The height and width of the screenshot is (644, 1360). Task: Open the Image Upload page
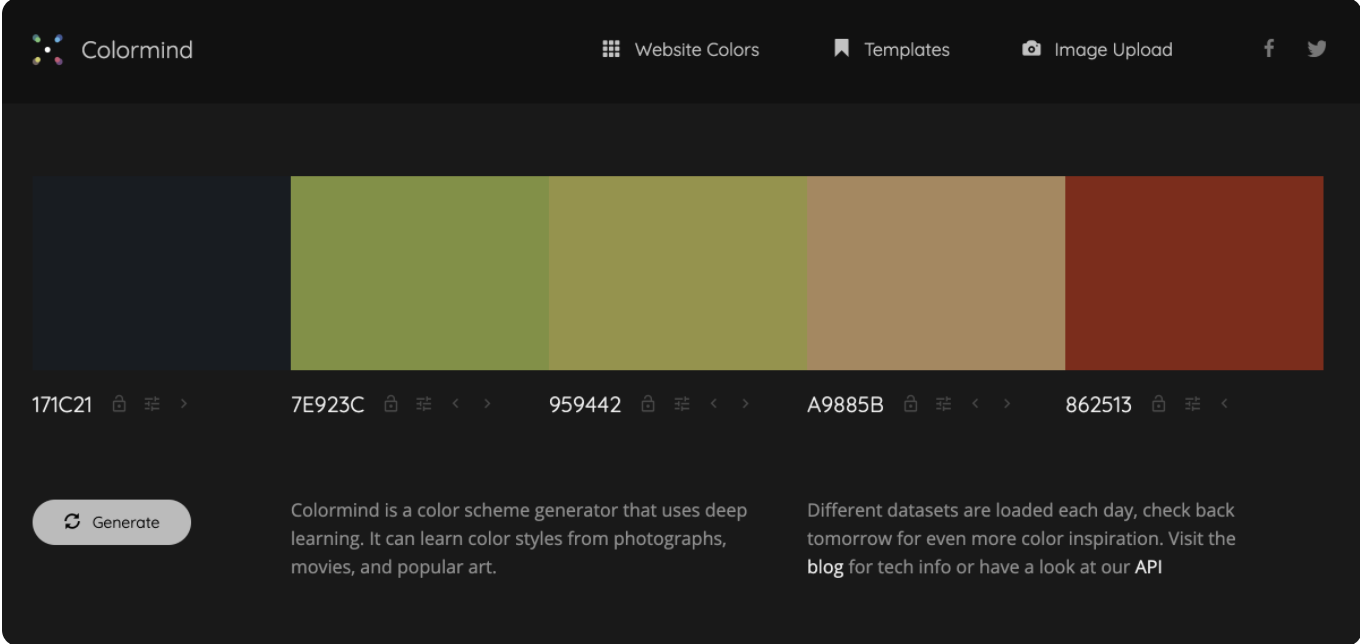[1097, 49]
